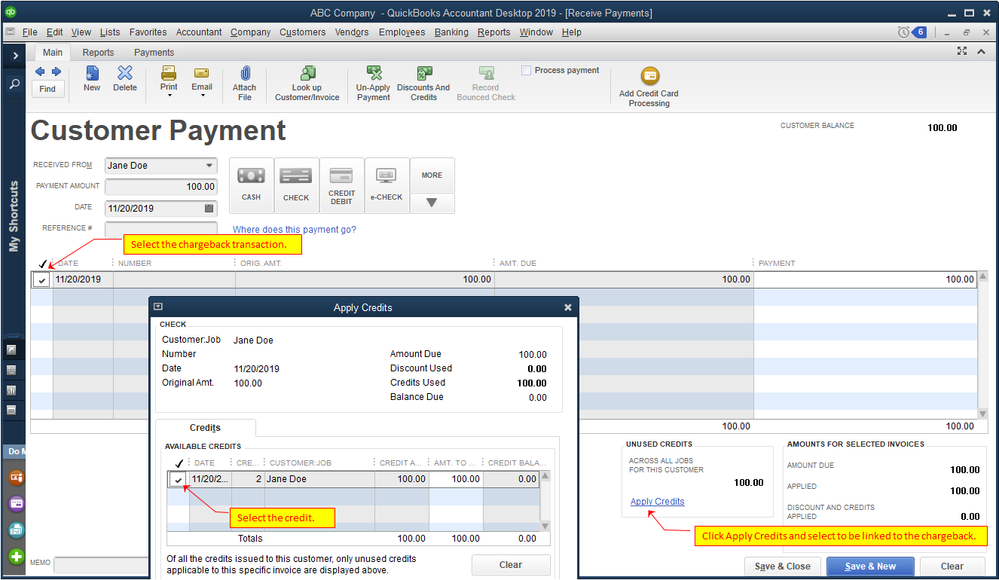
Task: Expand the MORE payment methods arrow
Action: tap(432, 203)
